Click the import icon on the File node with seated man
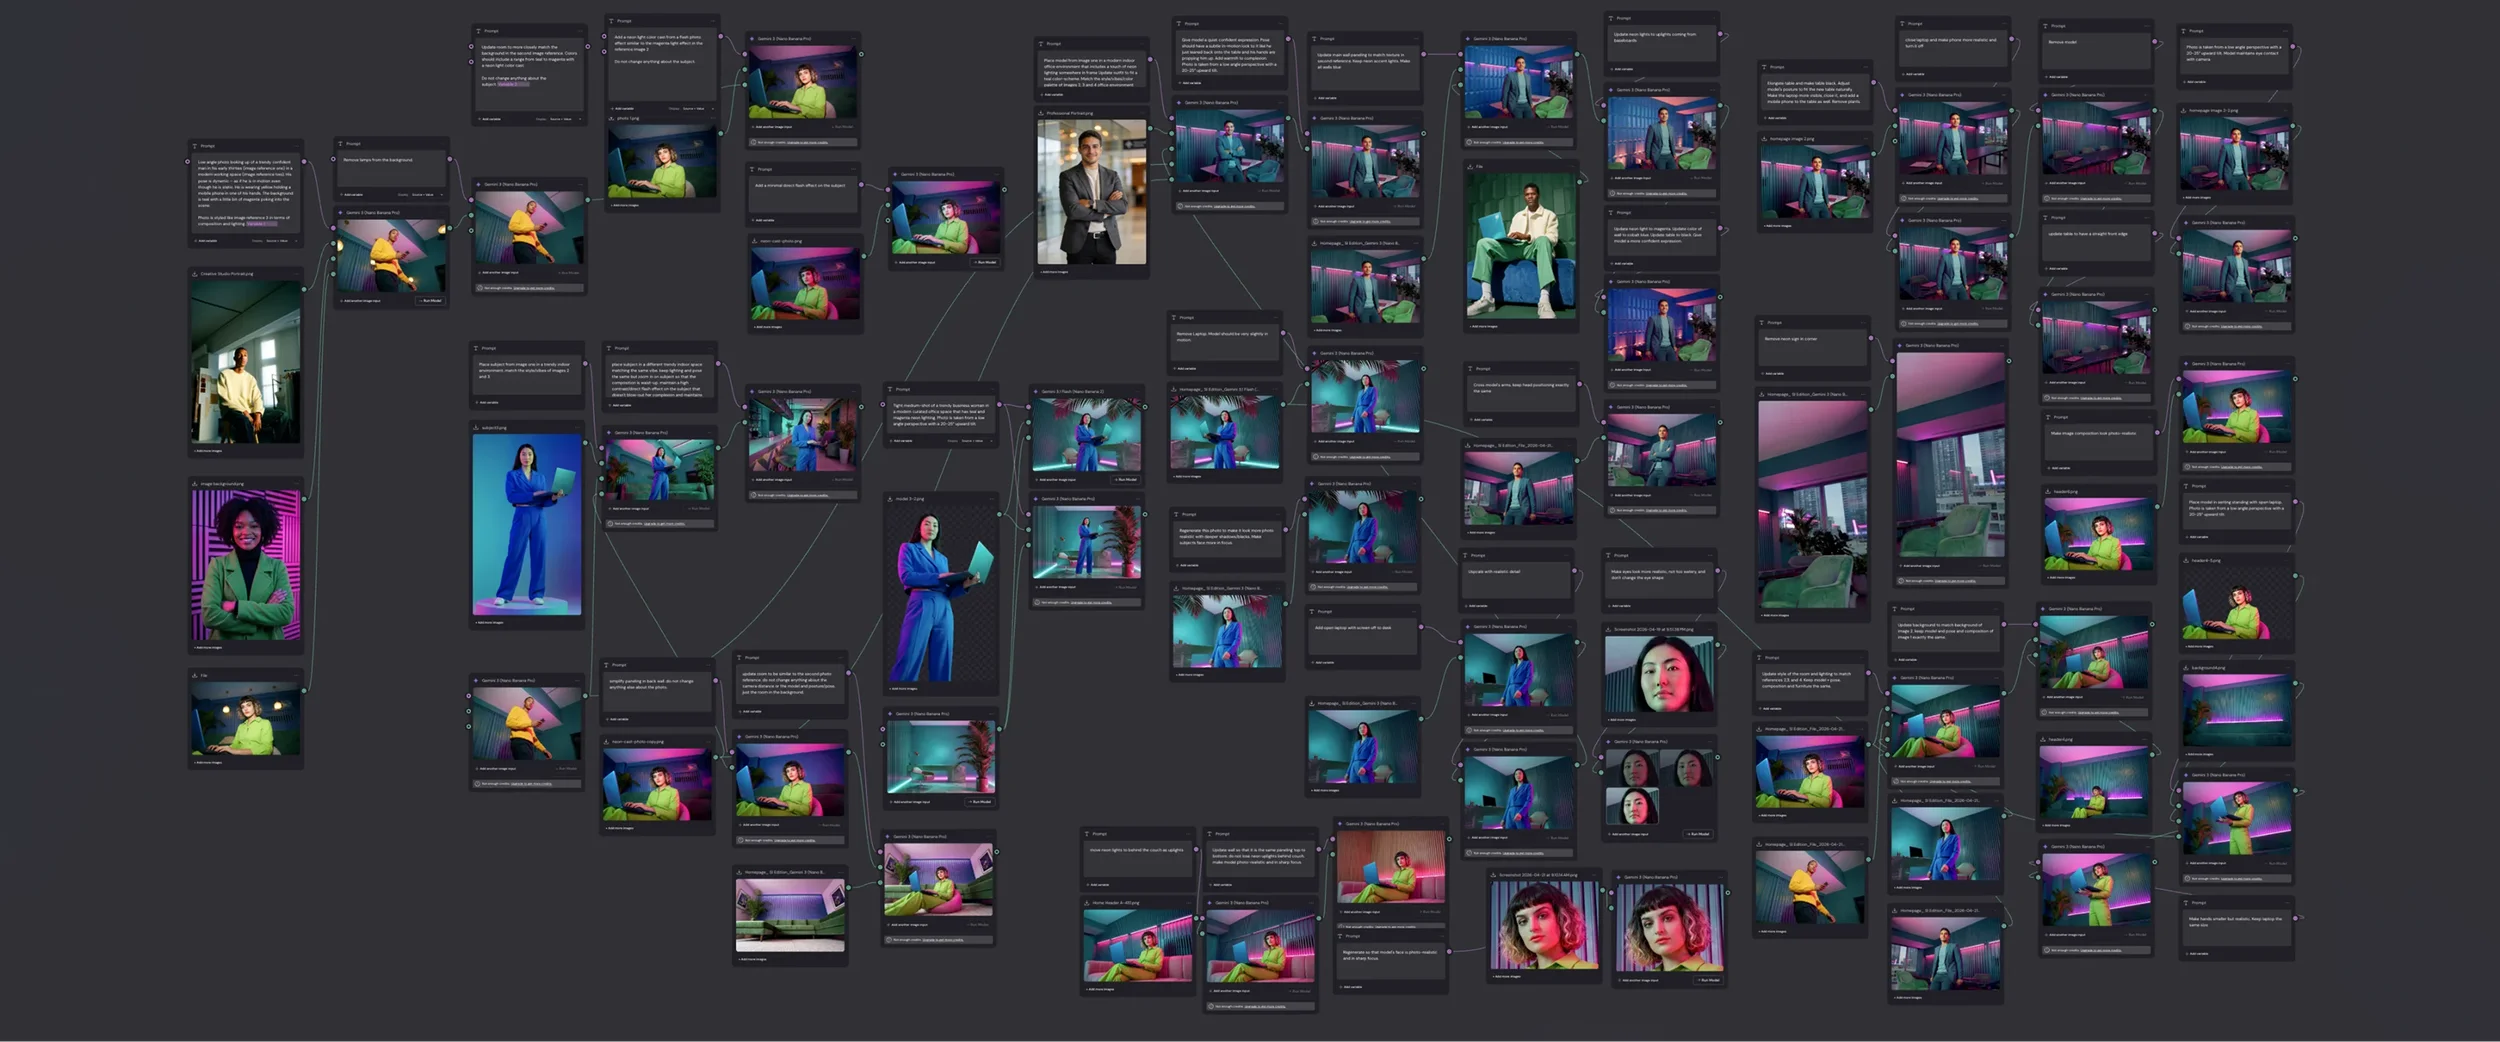 tap(1470, 167)
